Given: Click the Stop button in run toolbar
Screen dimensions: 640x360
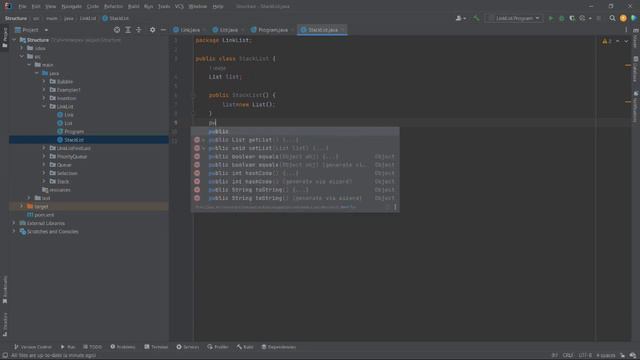Looking at the screenshot, I should (x=599, y=18).
